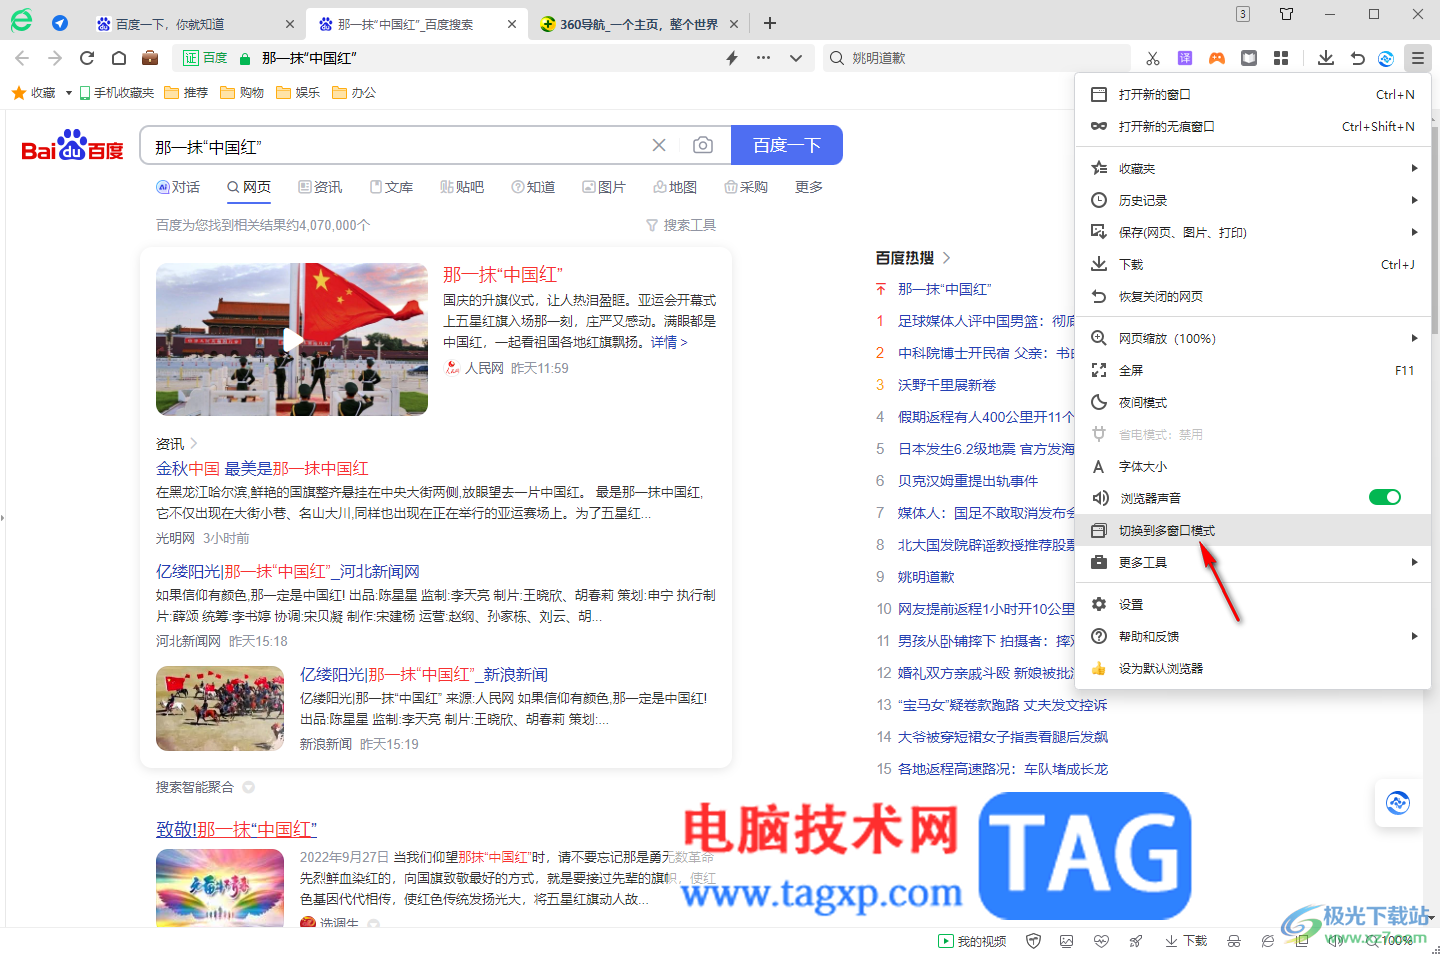Open the 推荐 bookmarks folder
1440x954 pixels.
[186, 93]
